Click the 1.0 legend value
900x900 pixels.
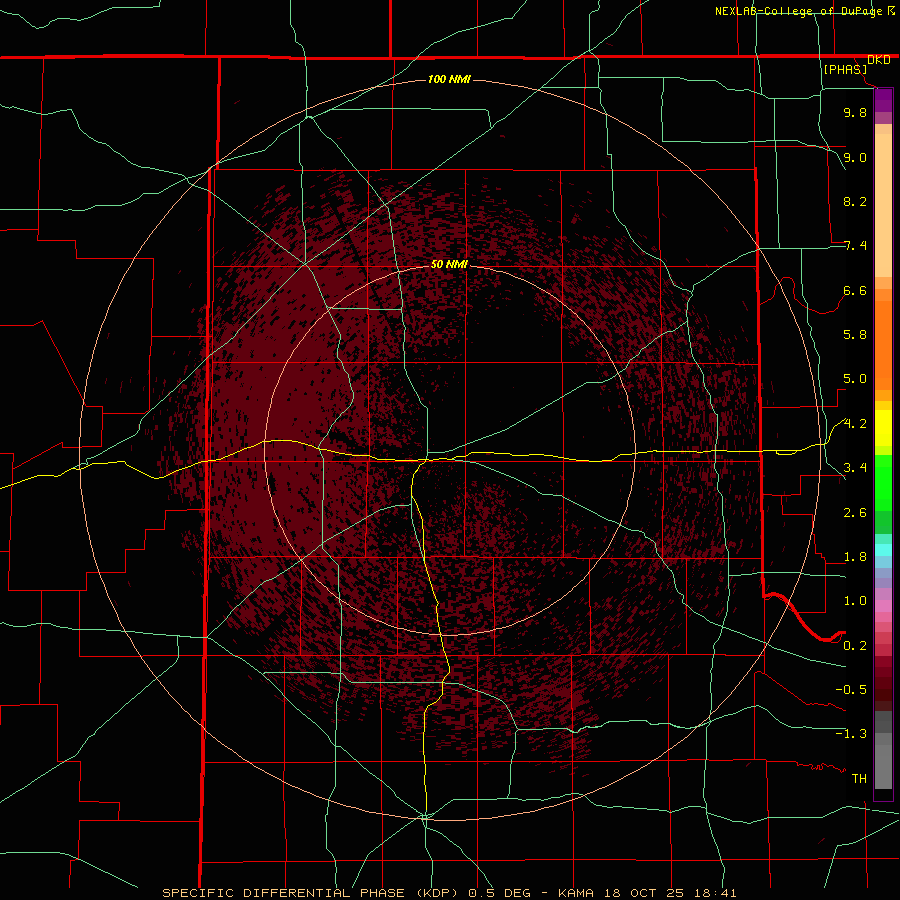(x=855, y=601)
